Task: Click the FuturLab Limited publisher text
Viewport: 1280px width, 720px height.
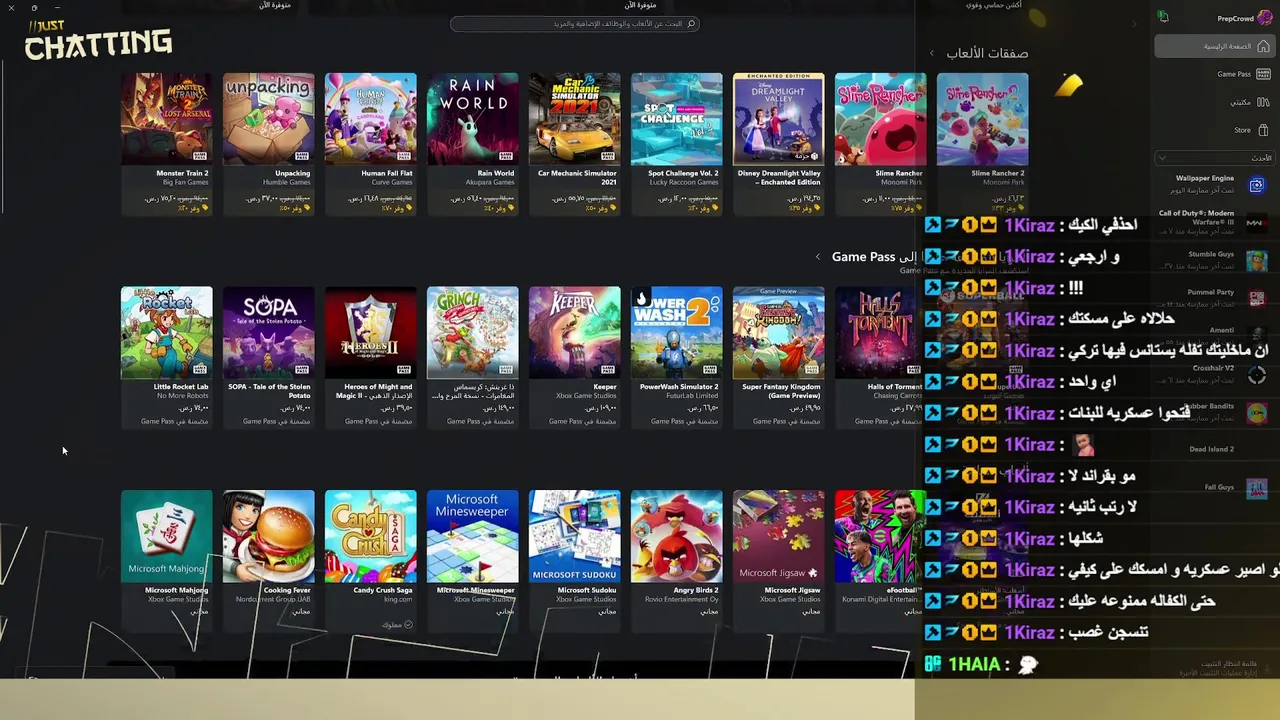Action: click(x=694, y=396)
